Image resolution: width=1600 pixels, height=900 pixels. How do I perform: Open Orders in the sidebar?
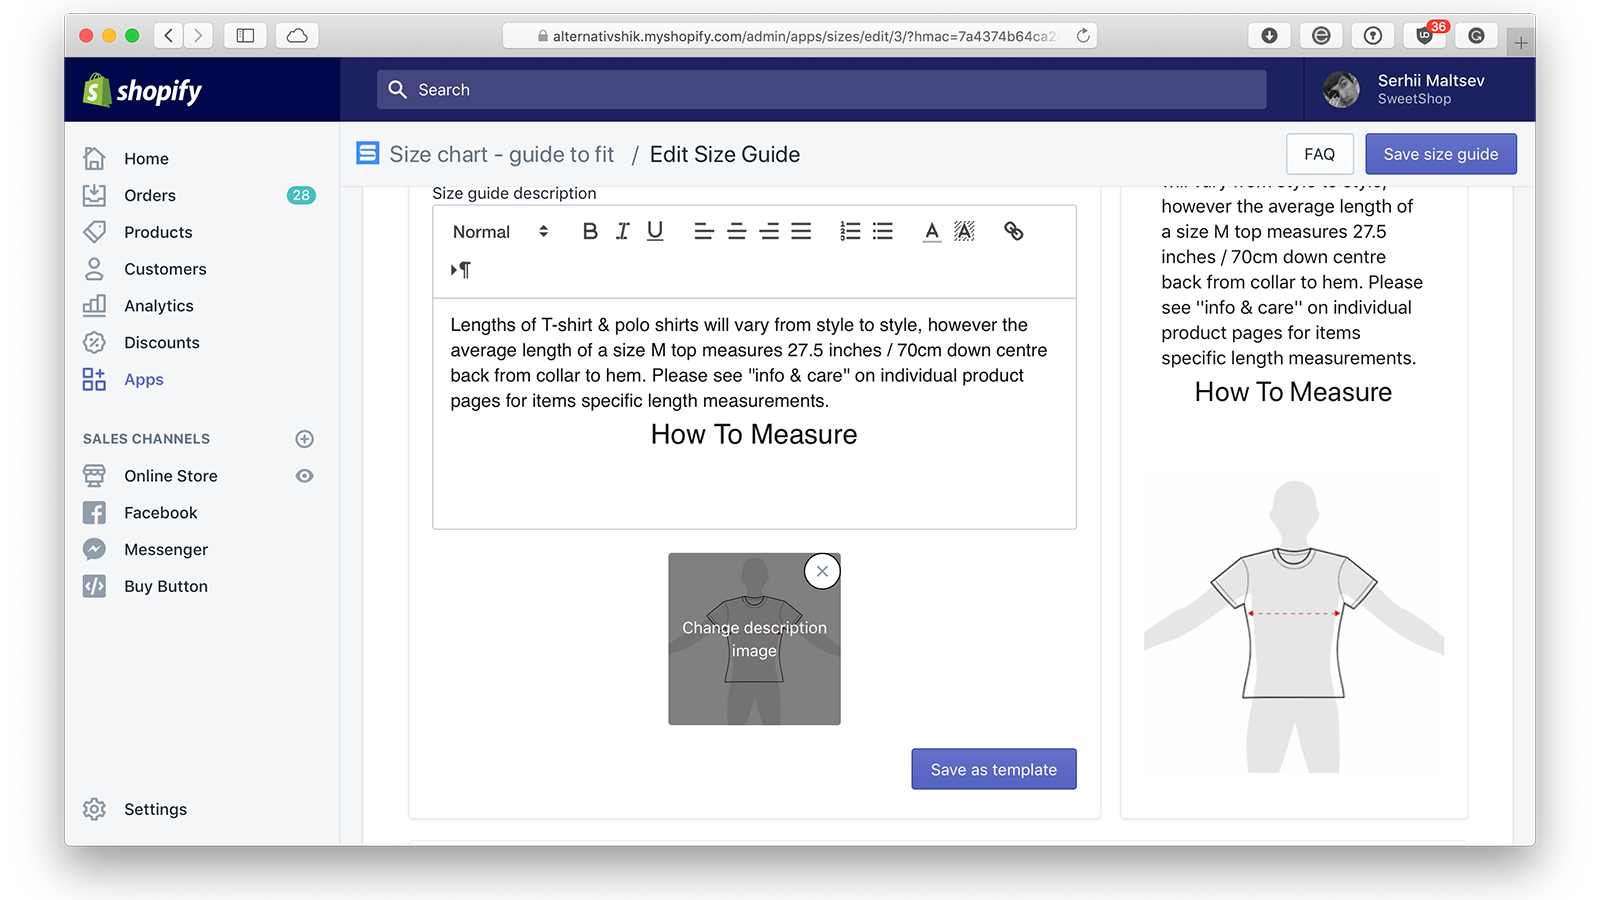pyautogui.click(x=150, y=196)
